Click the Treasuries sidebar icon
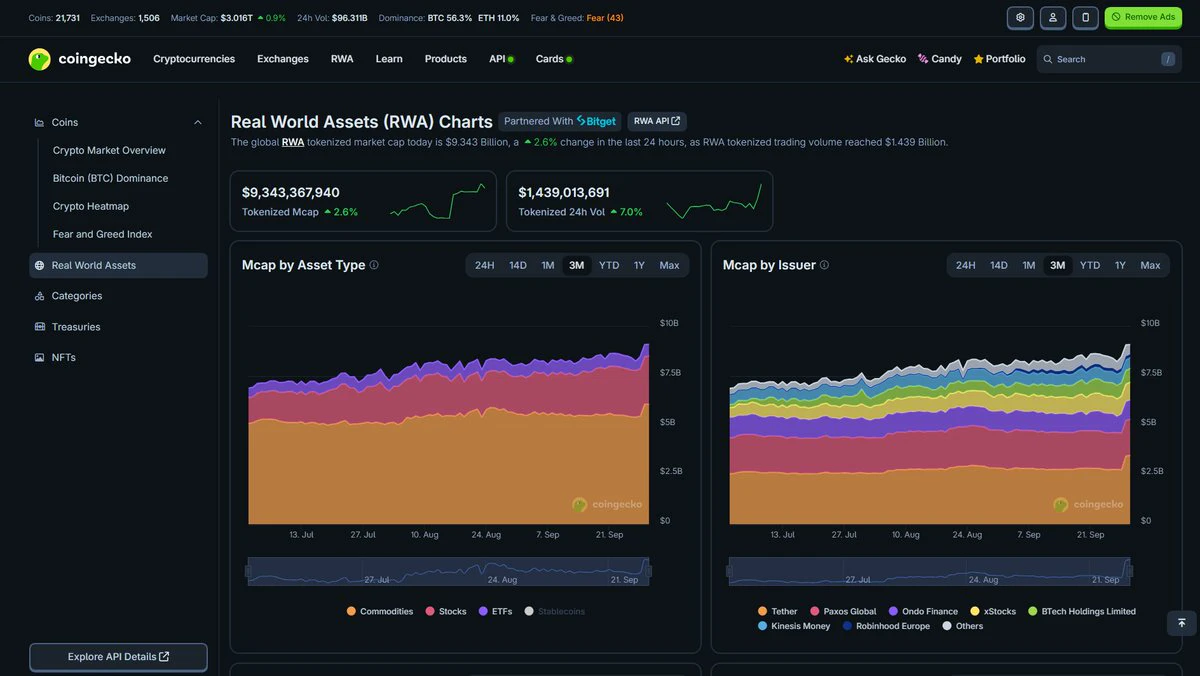The height and width of the screenshot is (676, 1200). click(39, 327)
